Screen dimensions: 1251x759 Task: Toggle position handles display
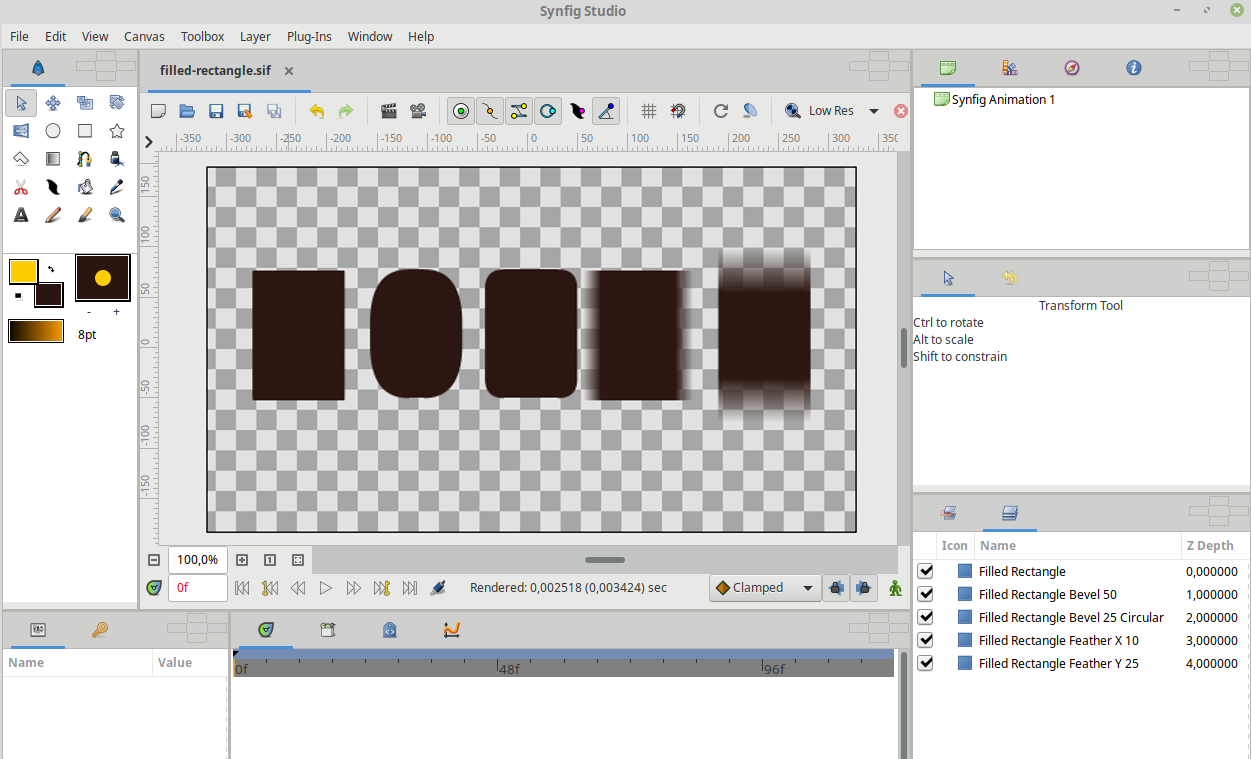click(461, 111)
